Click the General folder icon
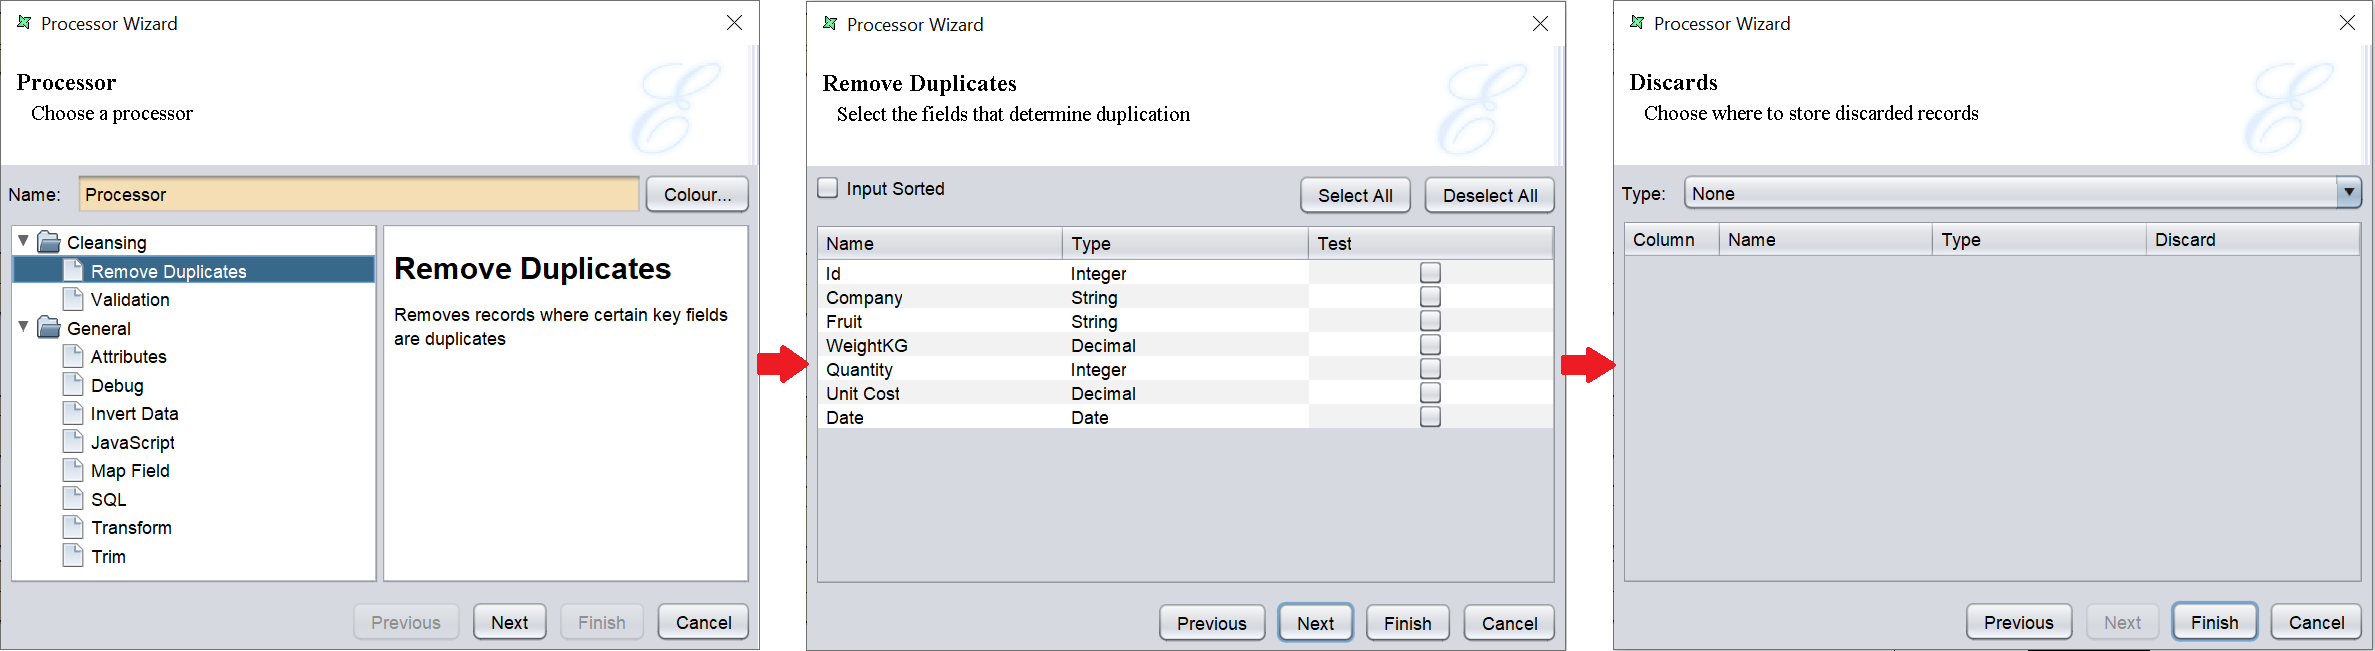2375x651 pixels. pos(49,328)
